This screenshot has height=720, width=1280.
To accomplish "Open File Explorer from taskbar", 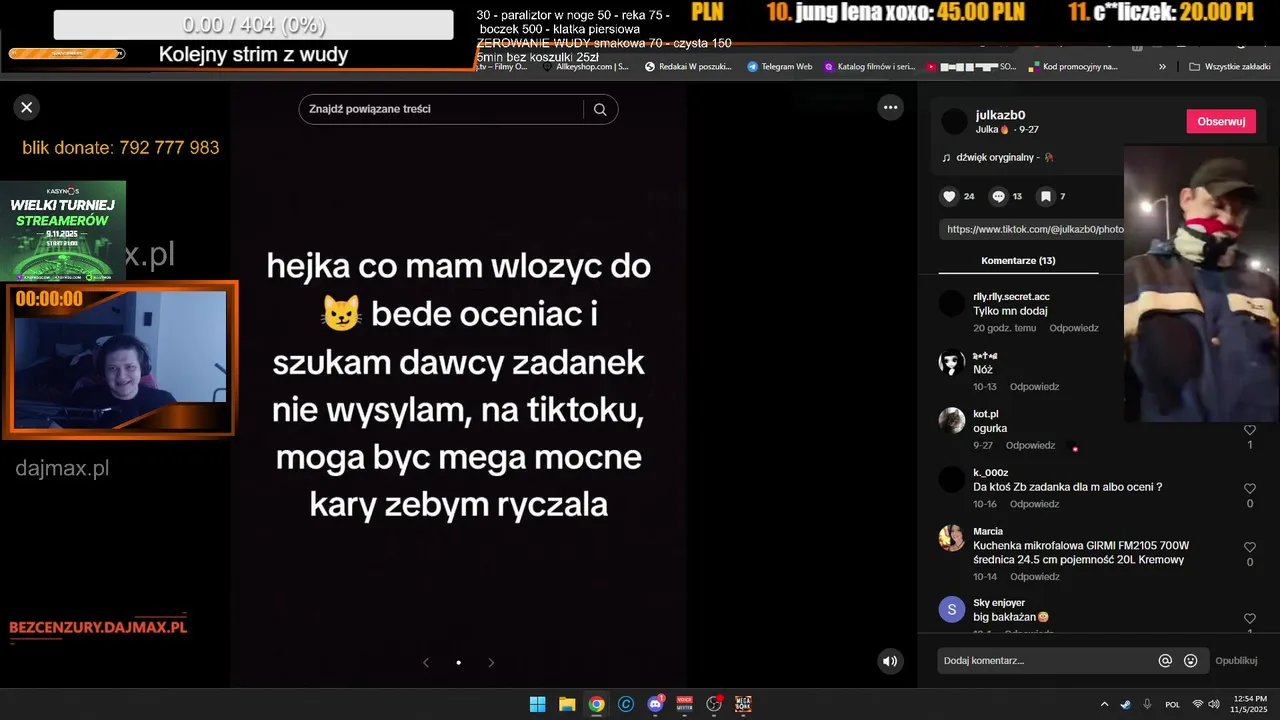I will click(567, 704).
